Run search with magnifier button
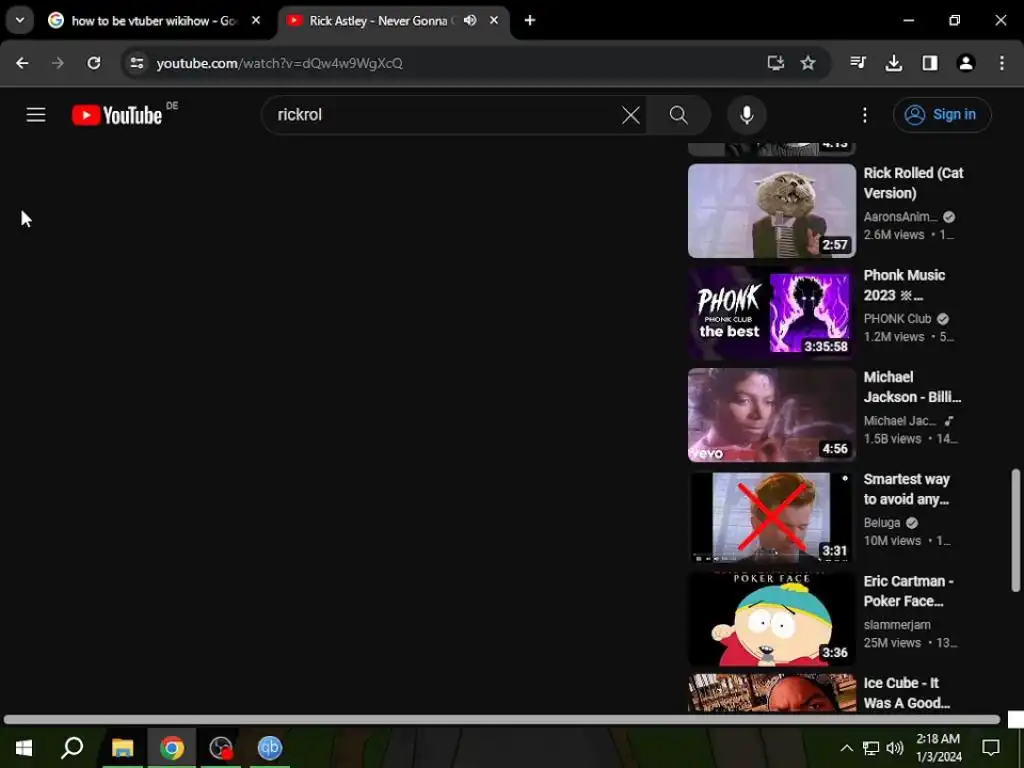 [x=679, y=115]
